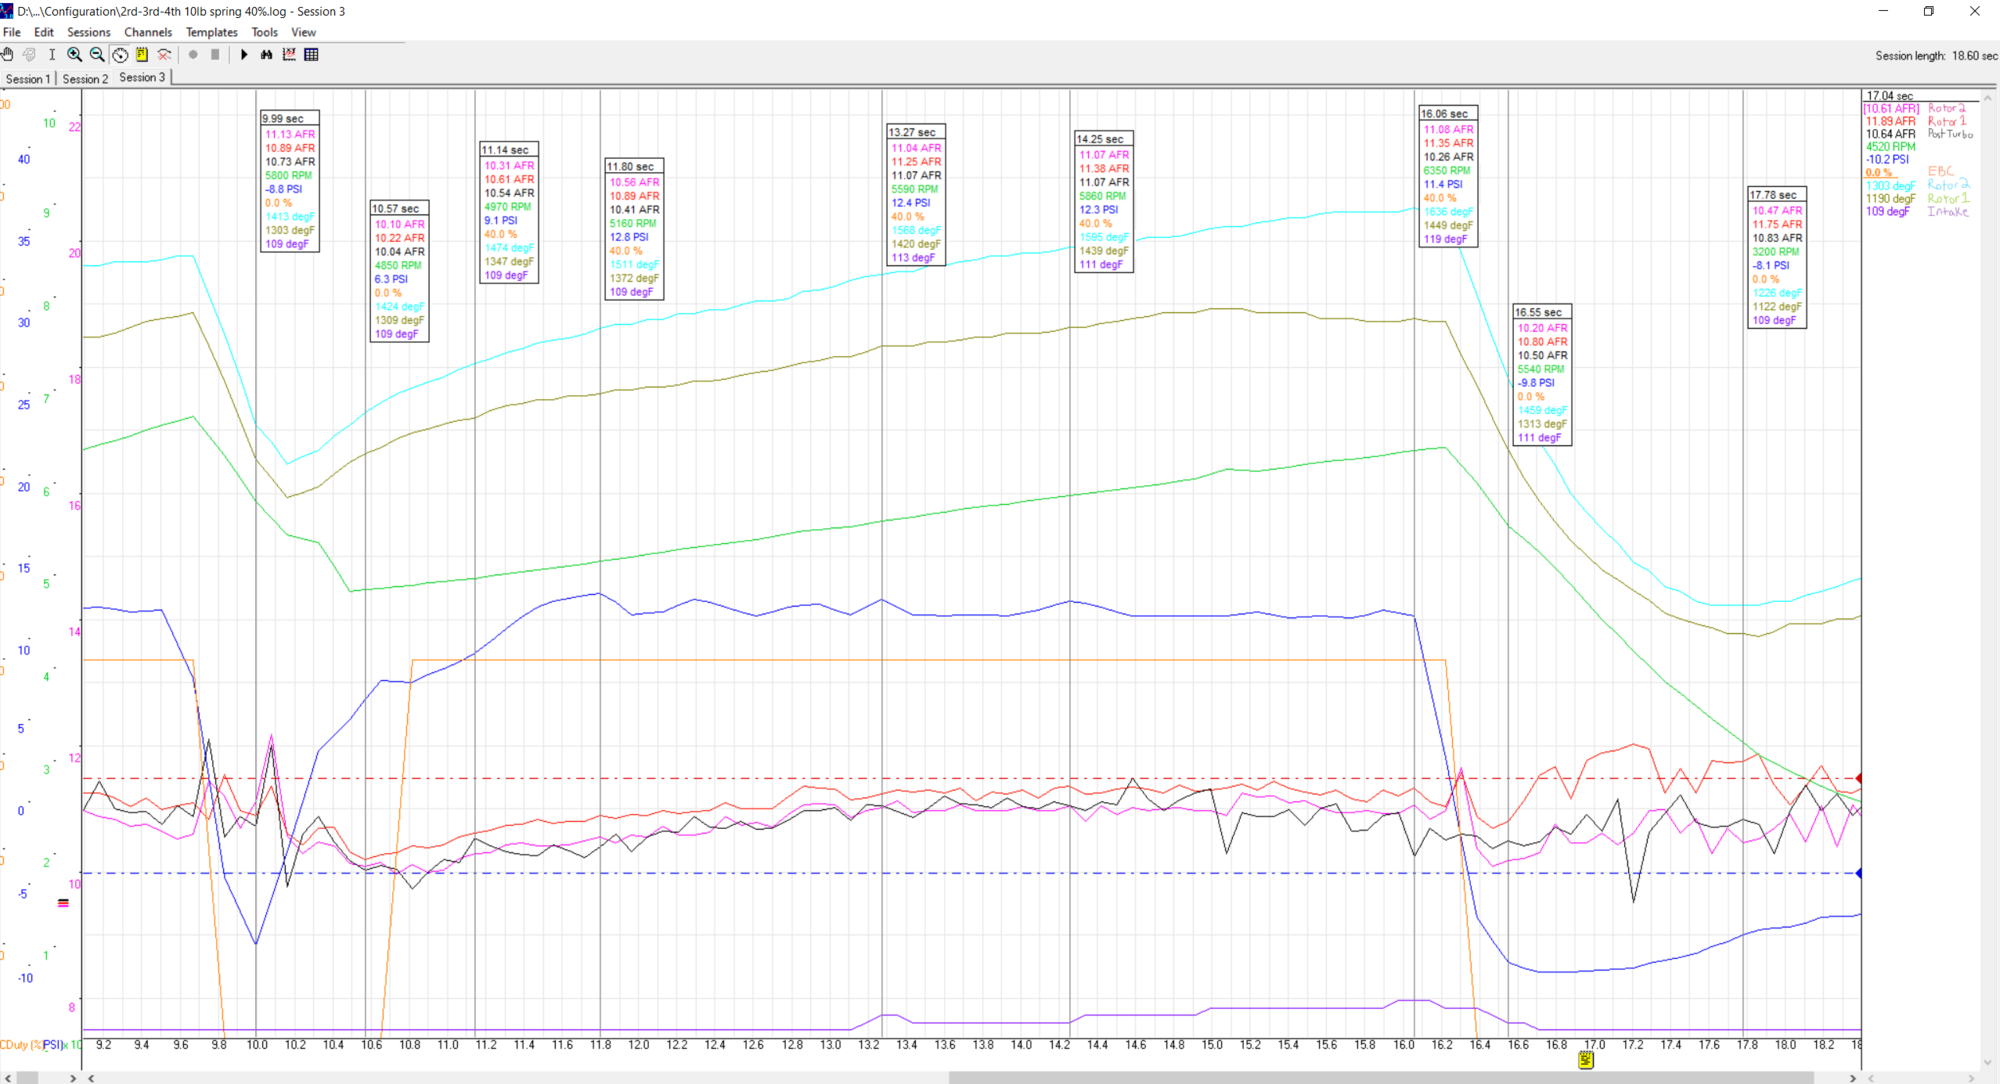The image size is (2000, 1084).
Task: Click the blue threshold line diamond marker
Action: [x=1859, y=873]
